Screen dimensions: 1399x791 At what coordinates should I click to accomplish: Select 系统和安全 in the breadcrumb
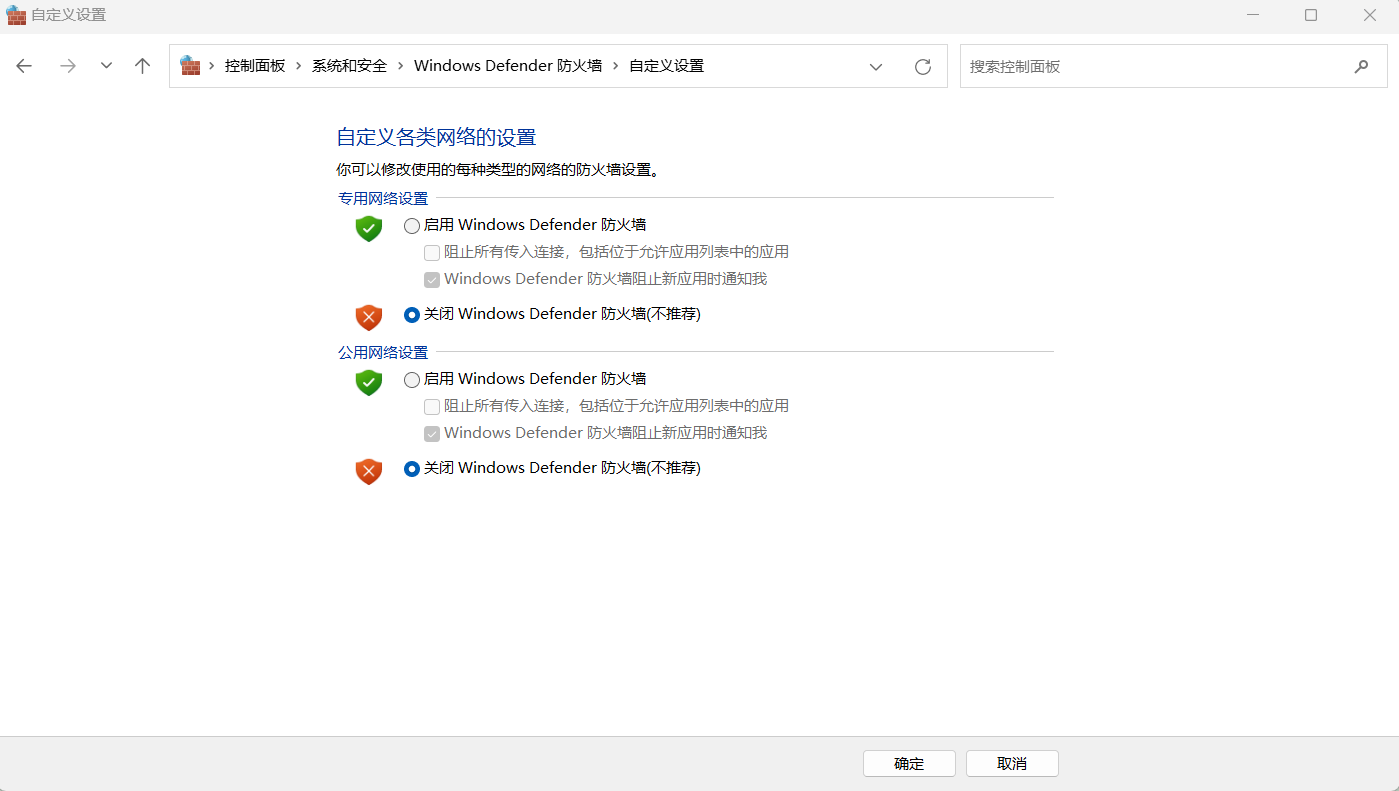[x=349, y=66]
